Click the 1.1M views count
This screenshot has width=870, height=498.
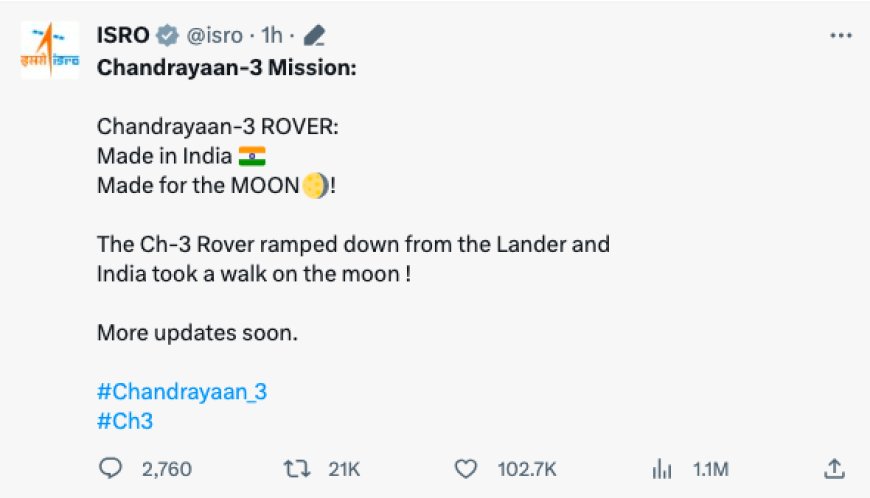click(710, 469)
